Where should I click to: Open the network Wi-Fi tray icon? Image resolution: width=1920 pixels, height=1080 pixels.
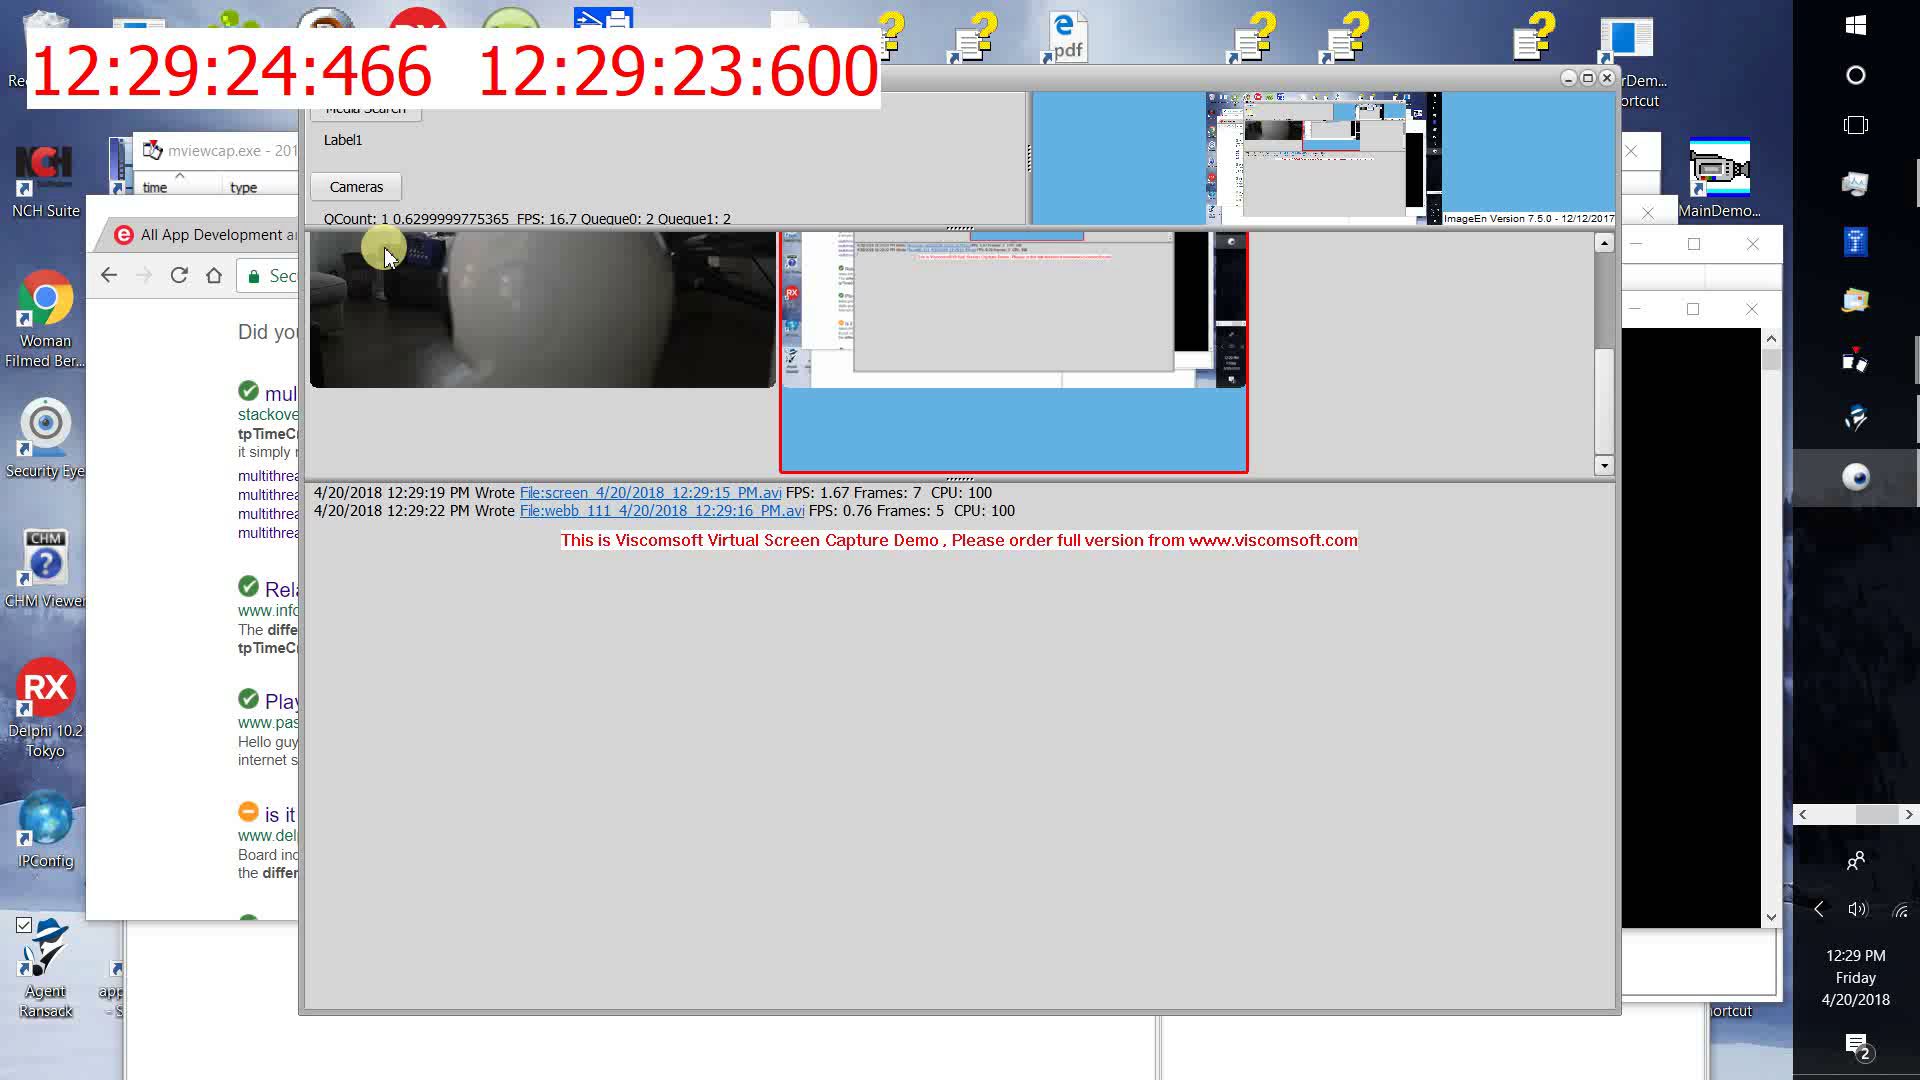pyautogui.click(x=1900, y=910)
